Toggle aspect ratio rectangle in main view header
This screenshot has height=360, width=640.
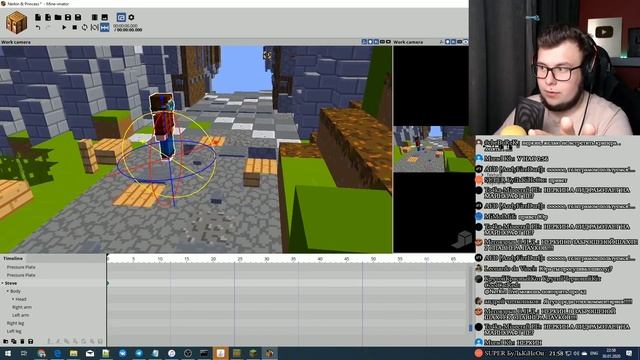(x=382, y=42)
